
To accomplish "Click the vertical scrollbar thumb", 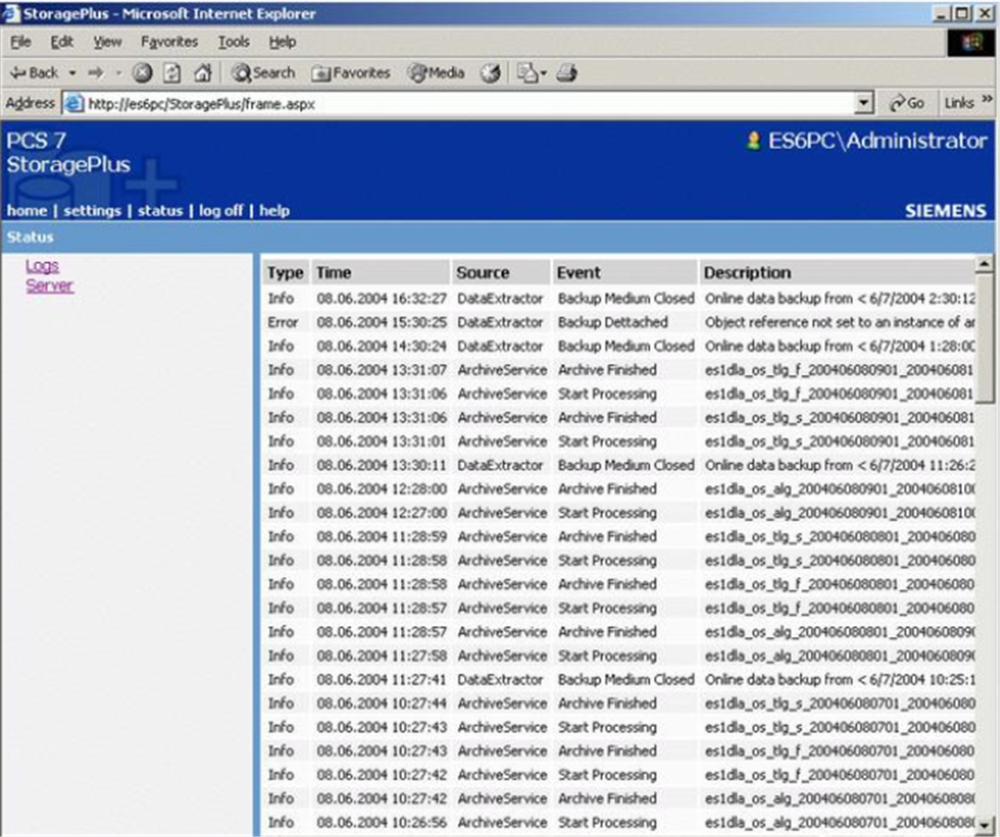I will [985, 337].
